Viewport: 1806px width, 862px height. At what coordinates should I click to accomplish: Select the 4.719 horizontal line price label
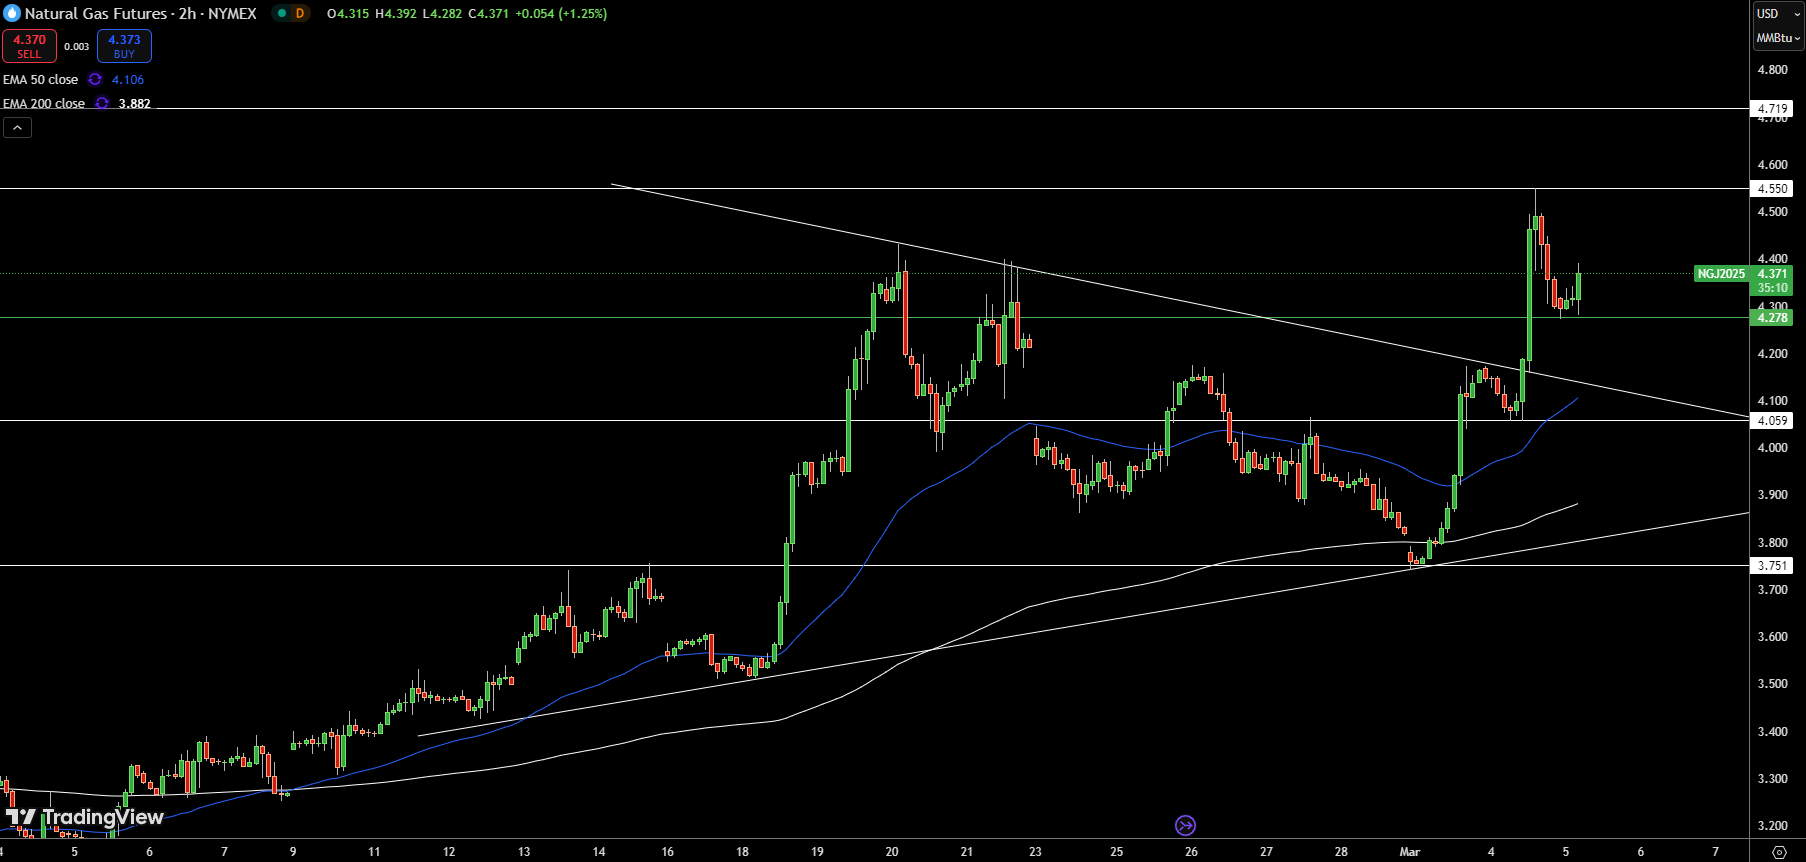tap(1772, 108)
